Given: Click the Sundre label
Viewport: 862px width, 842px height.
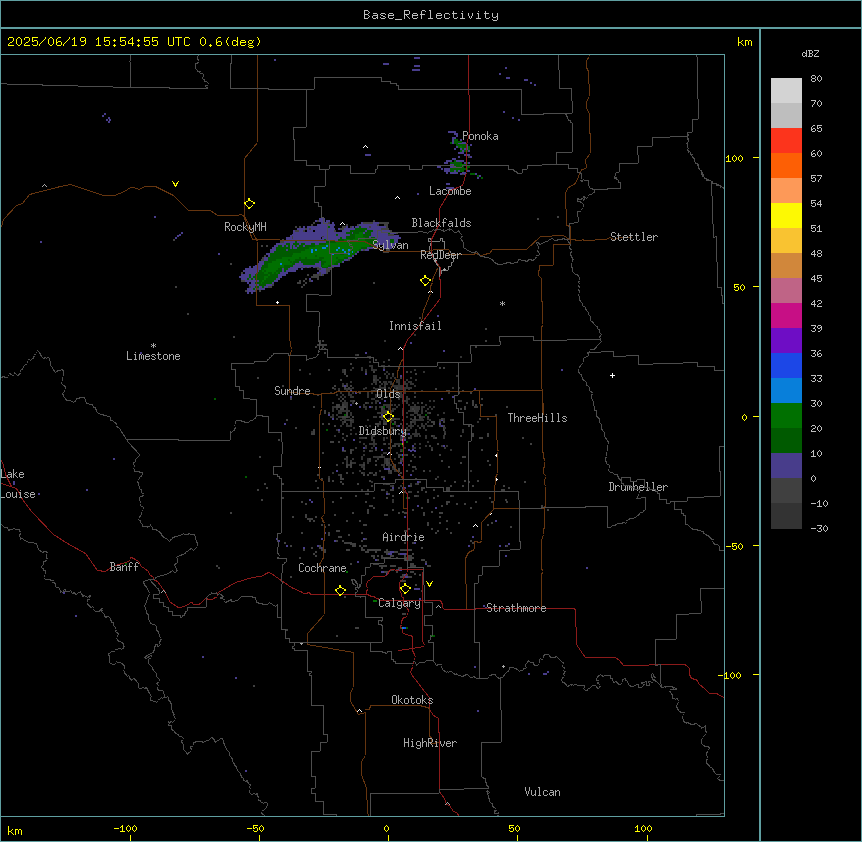Looking at the screenshot, I should pos(292,391).
